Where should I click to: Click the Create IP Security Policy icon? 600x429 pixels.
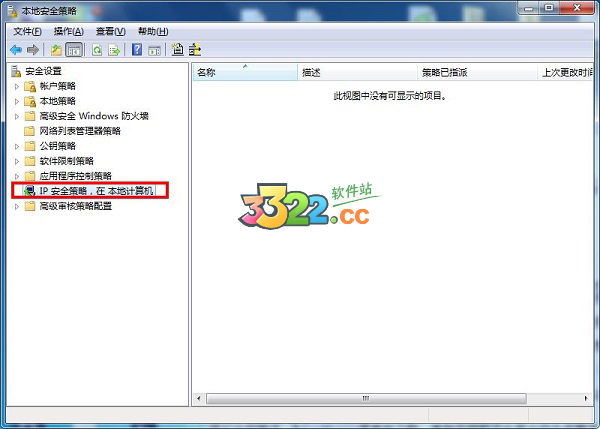177,49
